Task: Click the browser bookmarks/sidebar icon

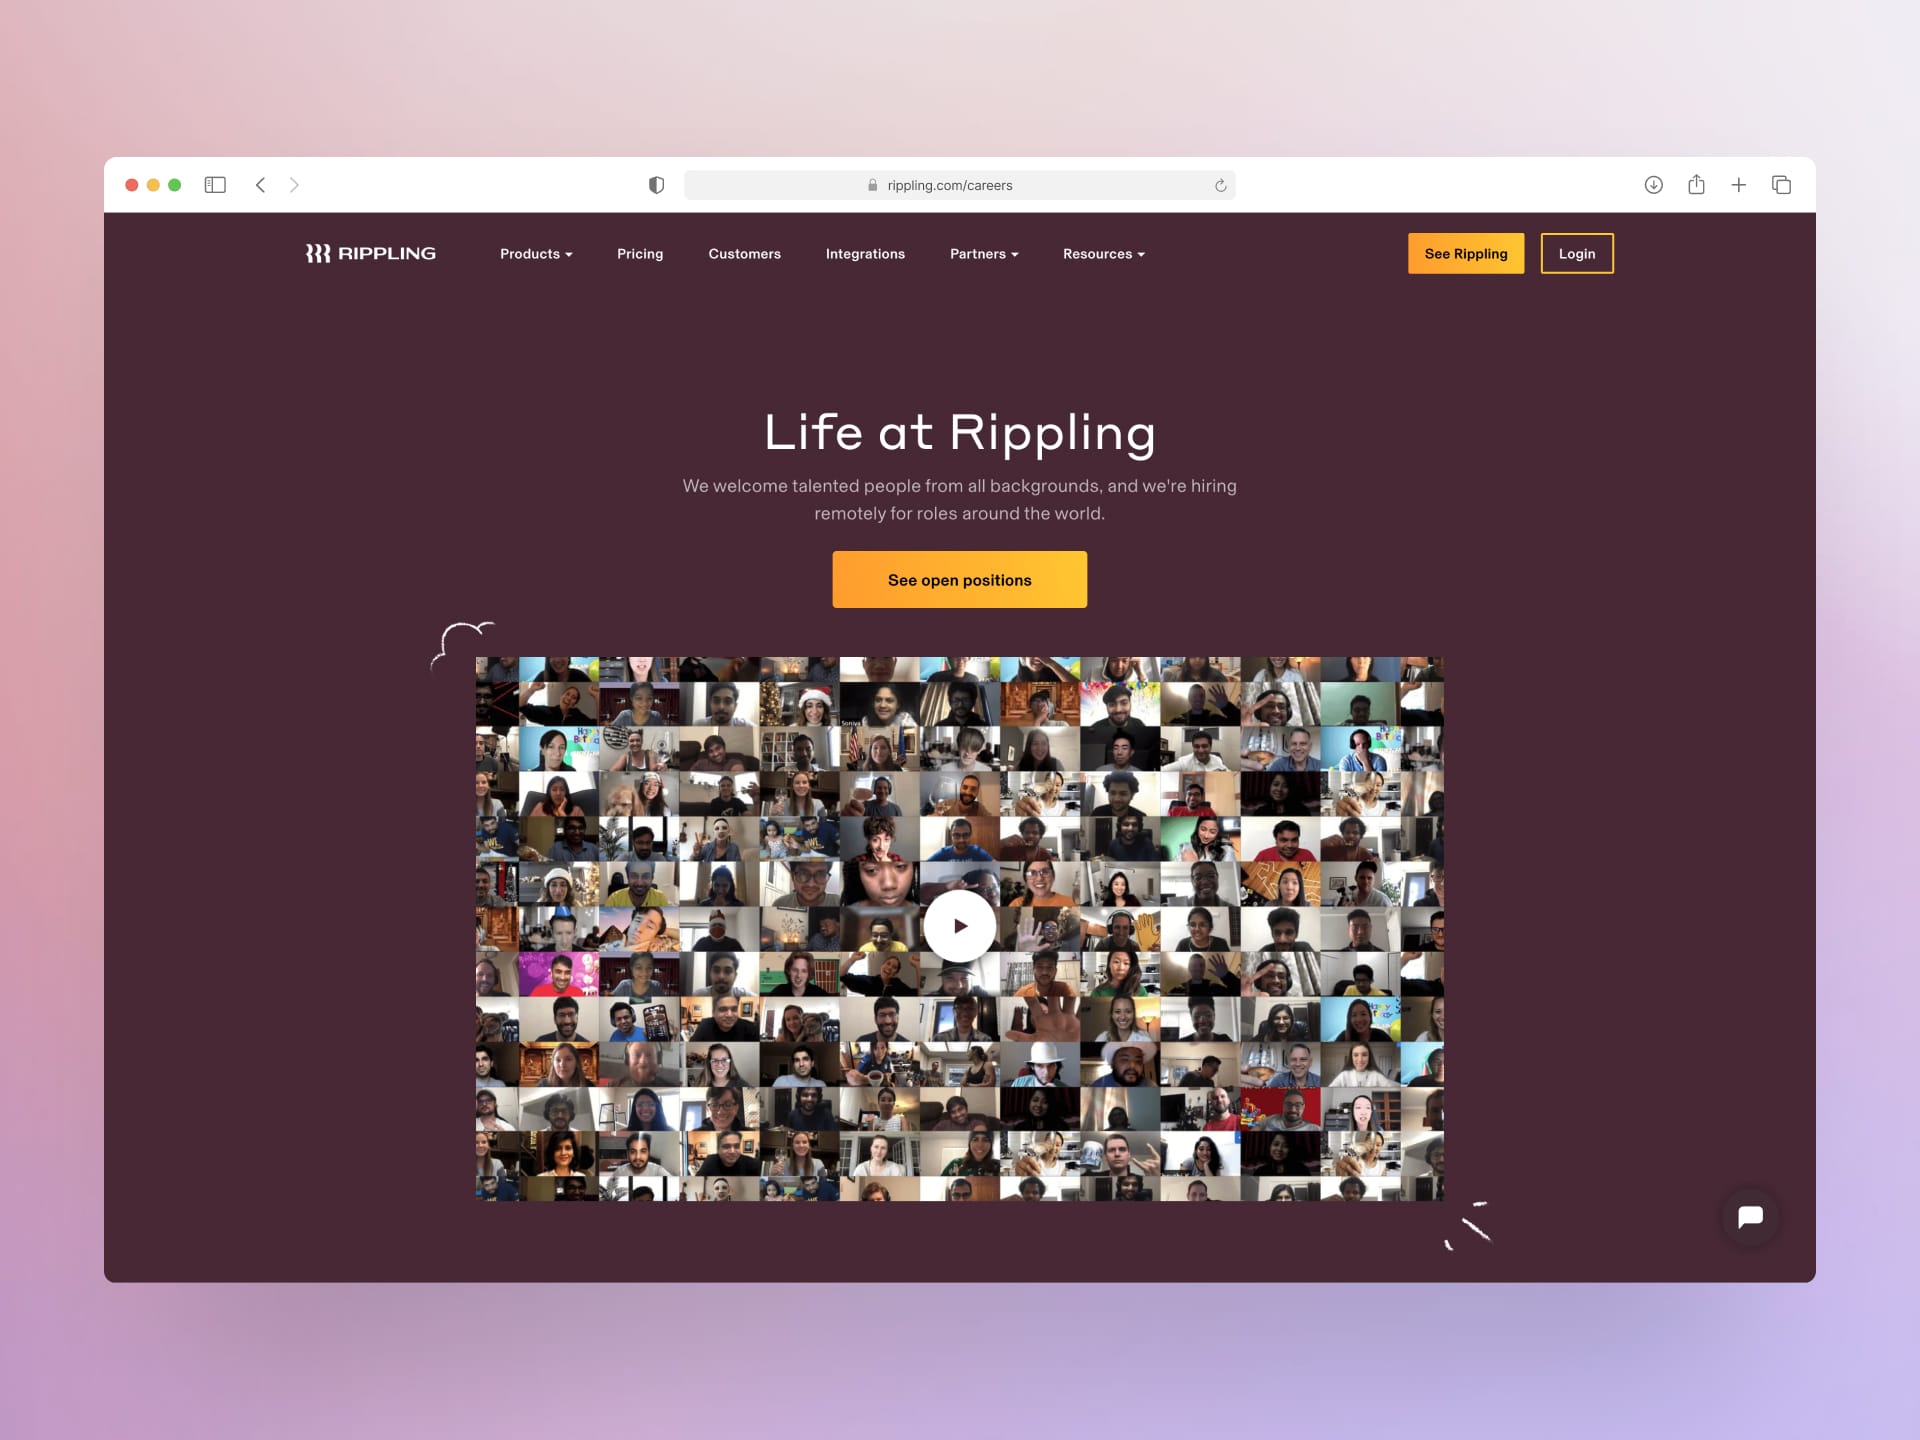Action: coord(213,185)
